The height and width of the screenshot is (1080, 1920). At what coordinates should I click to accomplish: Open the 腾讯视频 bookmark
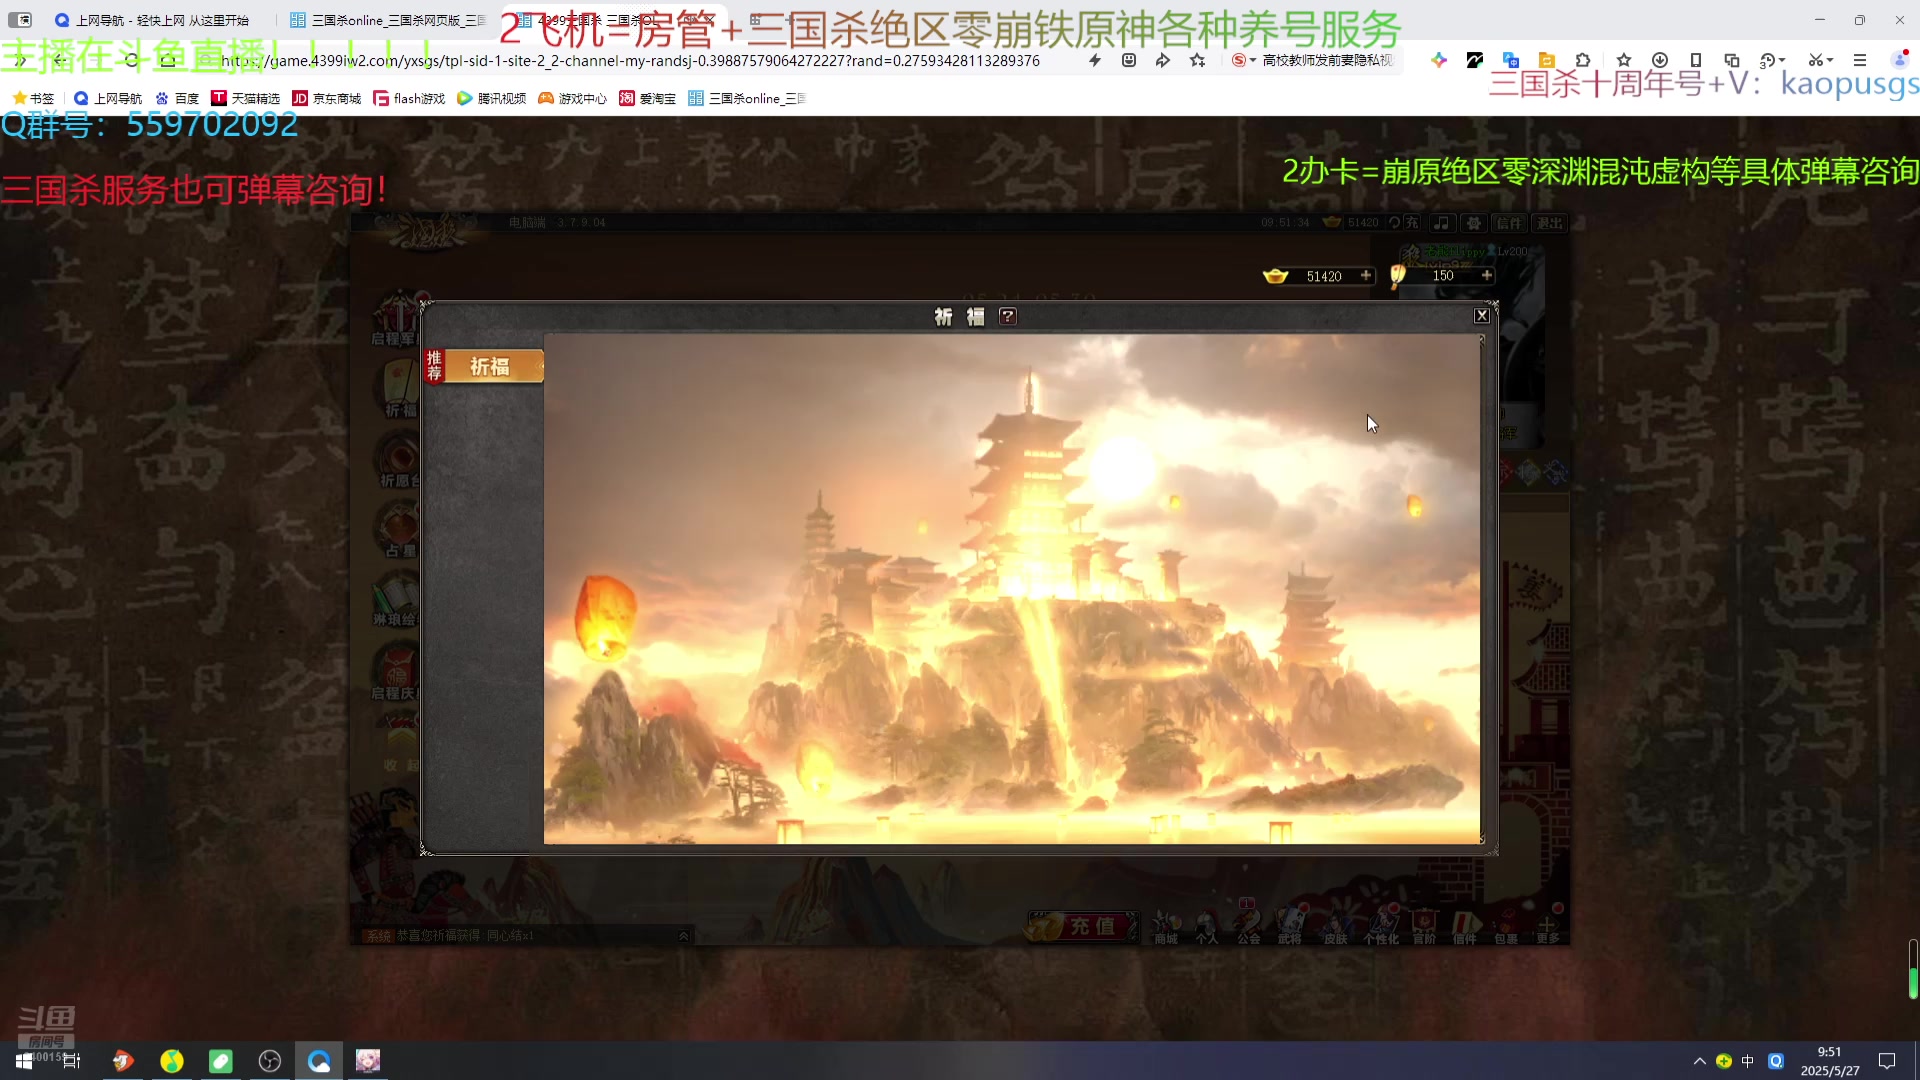coord(491,98)
